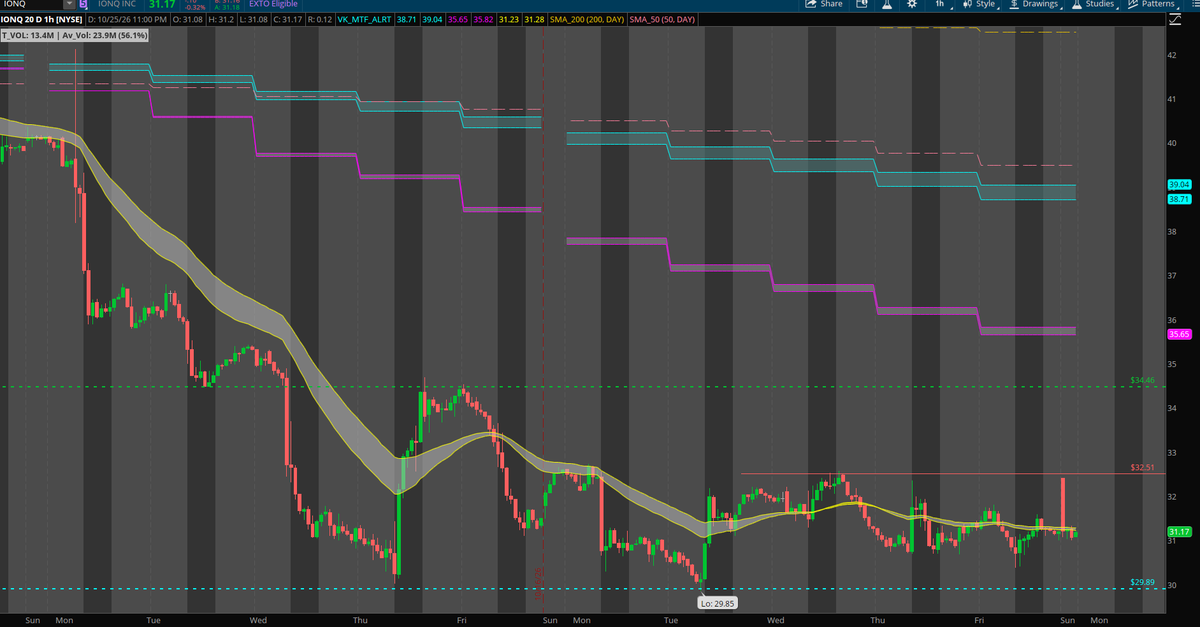
Task: Click the chart snapshot icon next to Share
Action: click(x=862, y=4)
